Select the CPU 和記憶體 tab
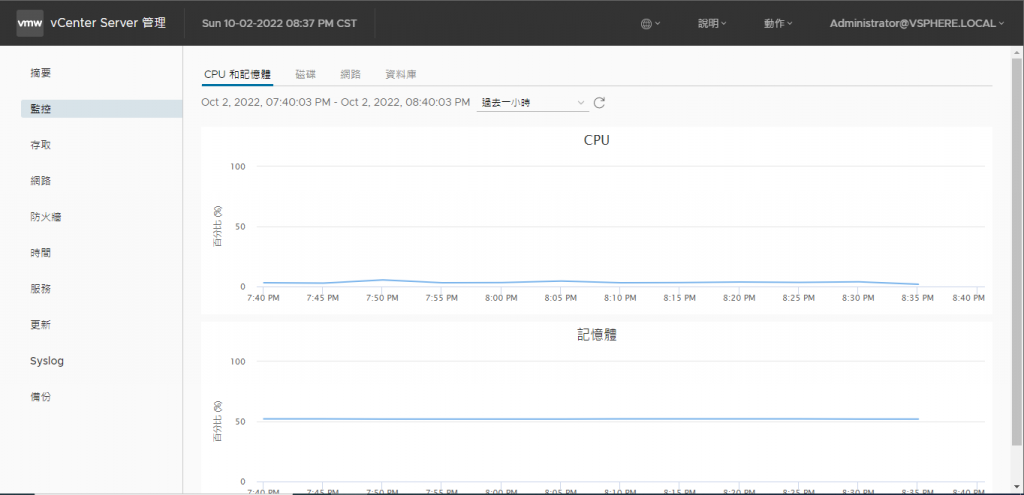Viewport: 1024px width, 495px height. coord(237,74)
